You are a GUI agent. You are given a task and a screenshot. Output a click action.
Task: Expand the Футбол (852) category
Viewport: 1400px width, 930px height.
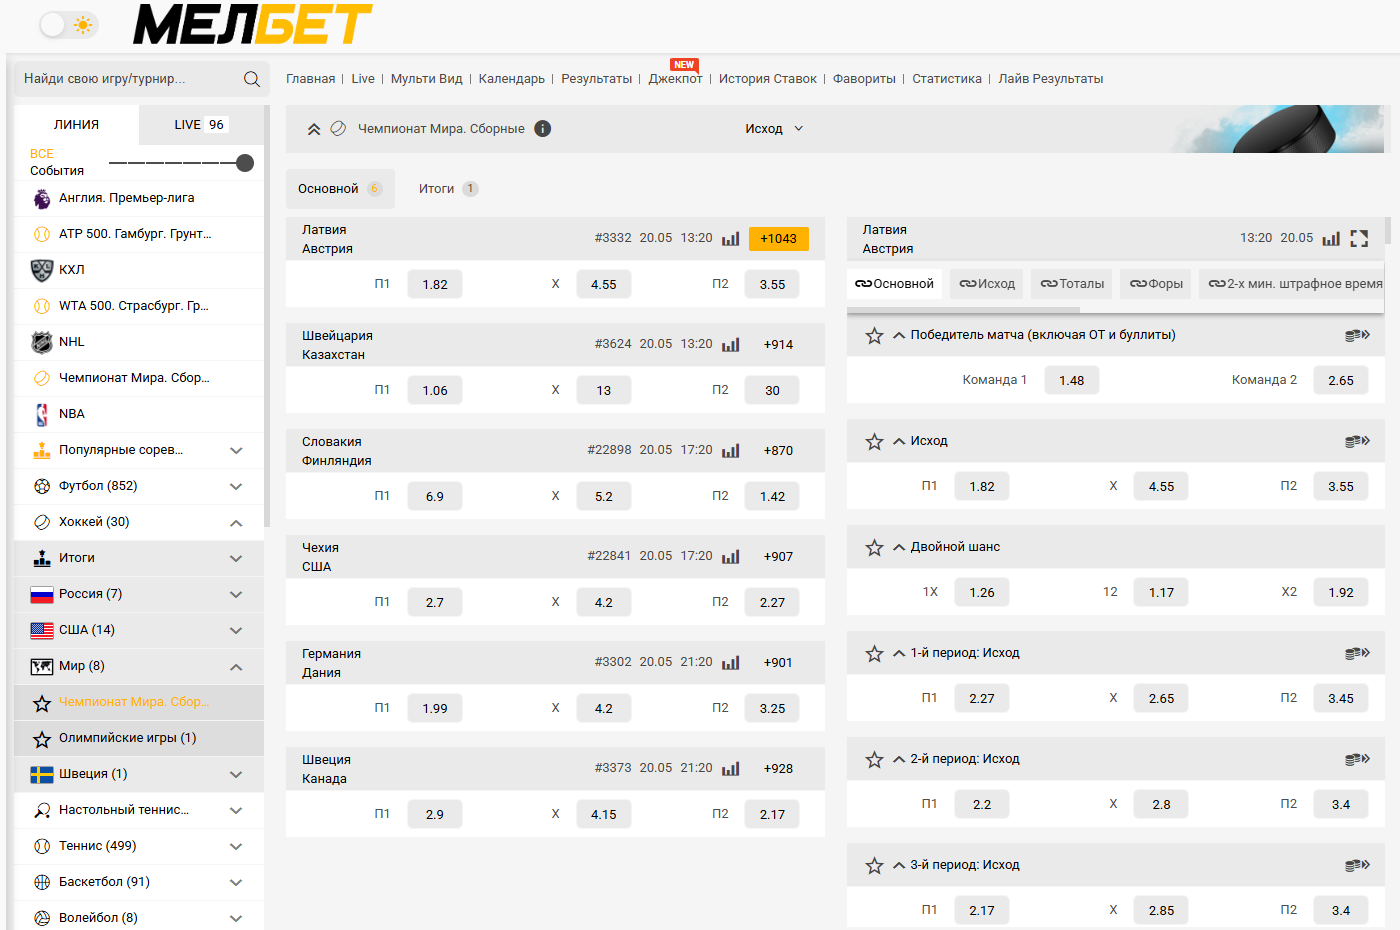click(236, 486)
